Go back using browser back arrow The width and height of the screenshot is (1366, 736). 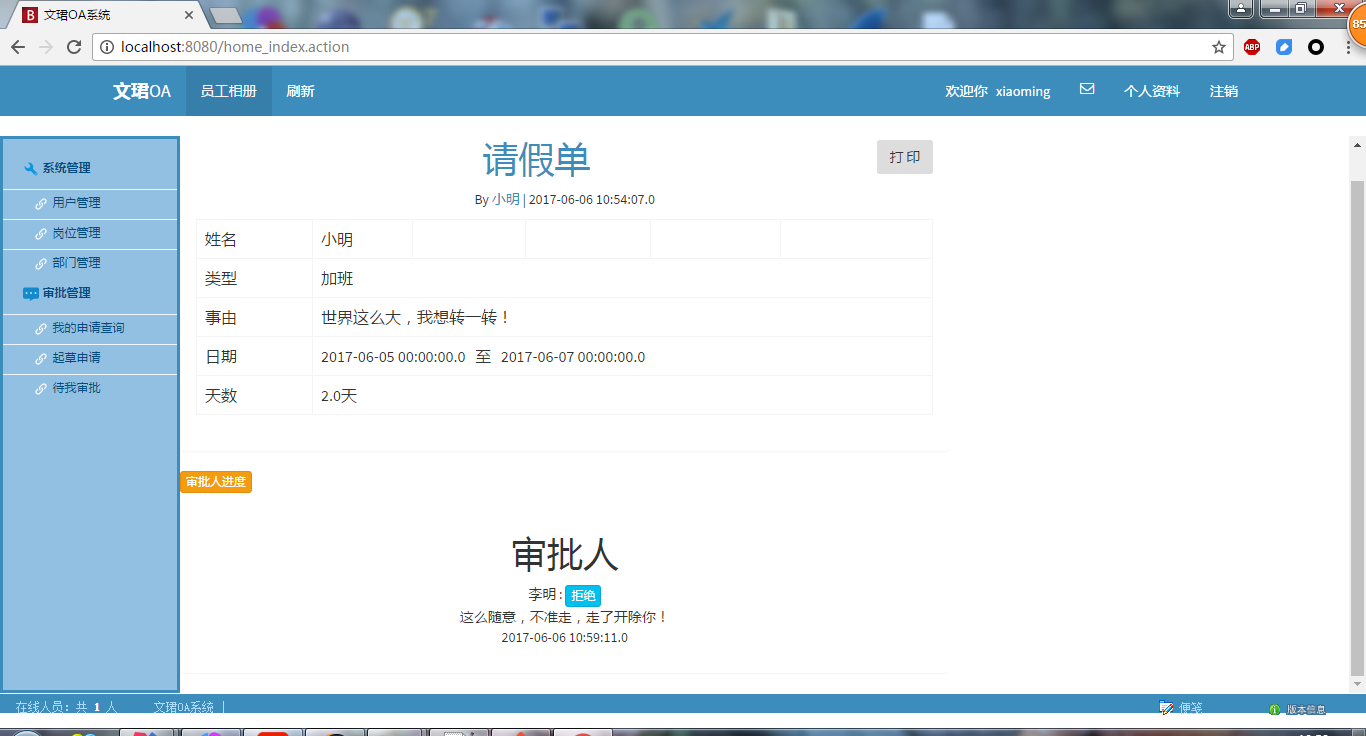[18, 47]
